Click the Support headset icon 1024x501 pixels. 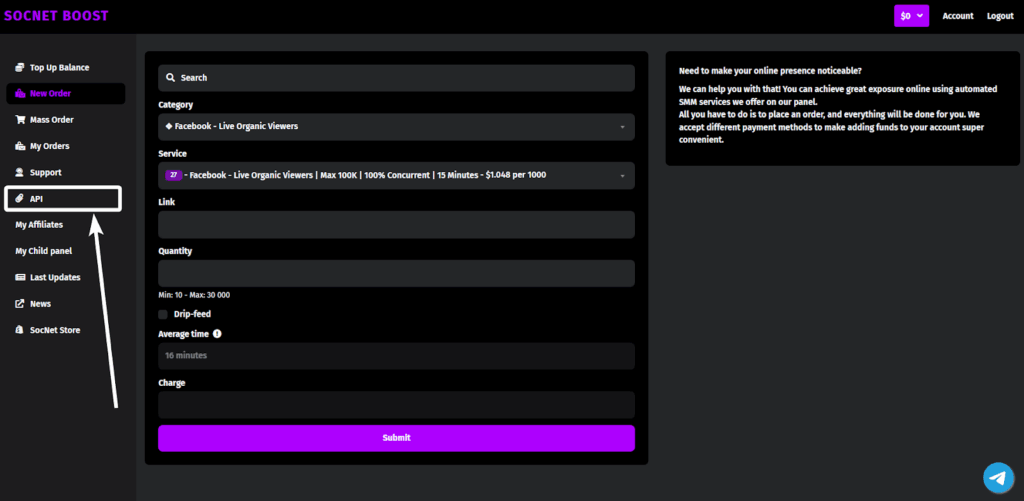pyautogui.click(x=20, y=173)
